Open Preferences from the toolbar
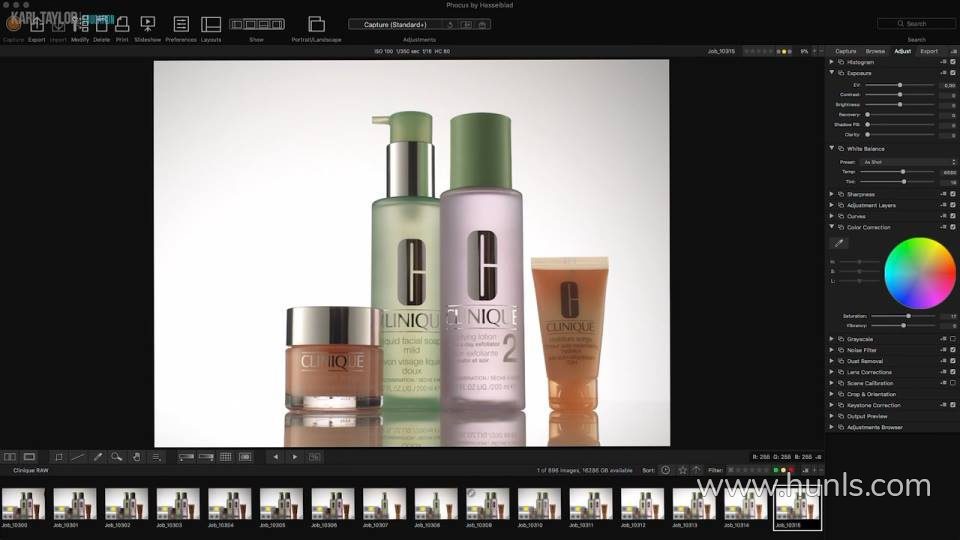Image resolution: width=960 pixels, height=540 pixels. [x=181, y=24]
